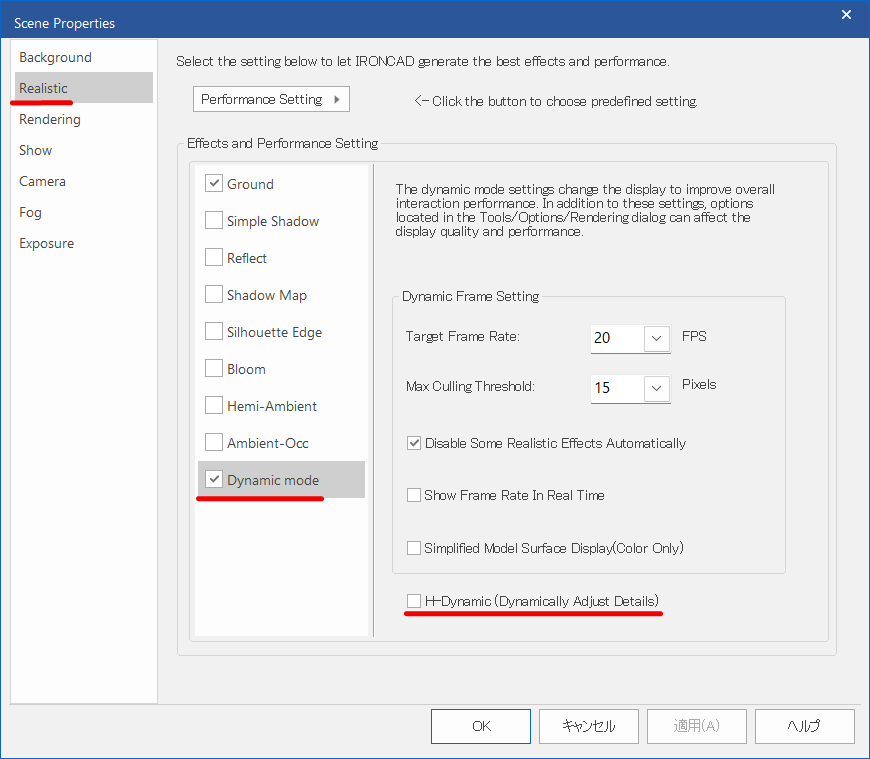
Task: Uncheck Disable Some Realistic Effects Automatically
Action: click(414, 443)
